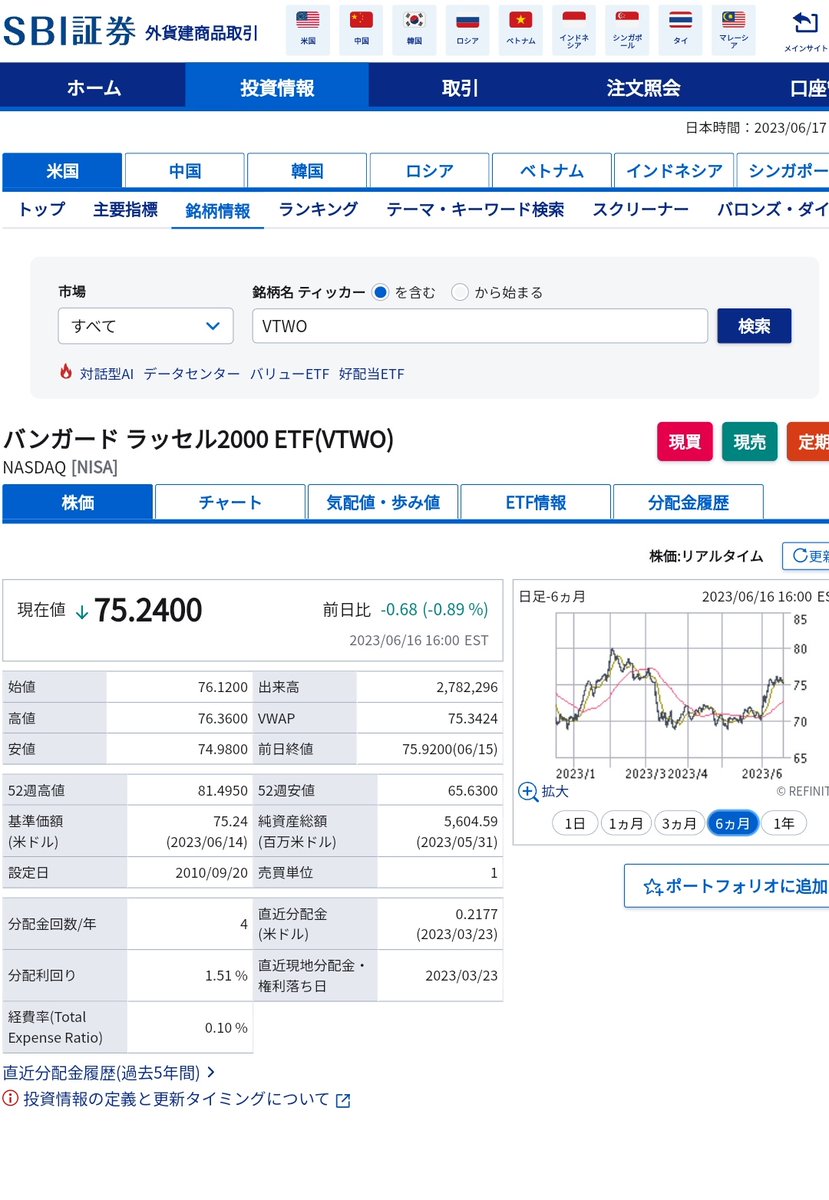Open 投資情報の定義と更新タイミングについて link
829x1200 pixels.
coord(176,1099)
